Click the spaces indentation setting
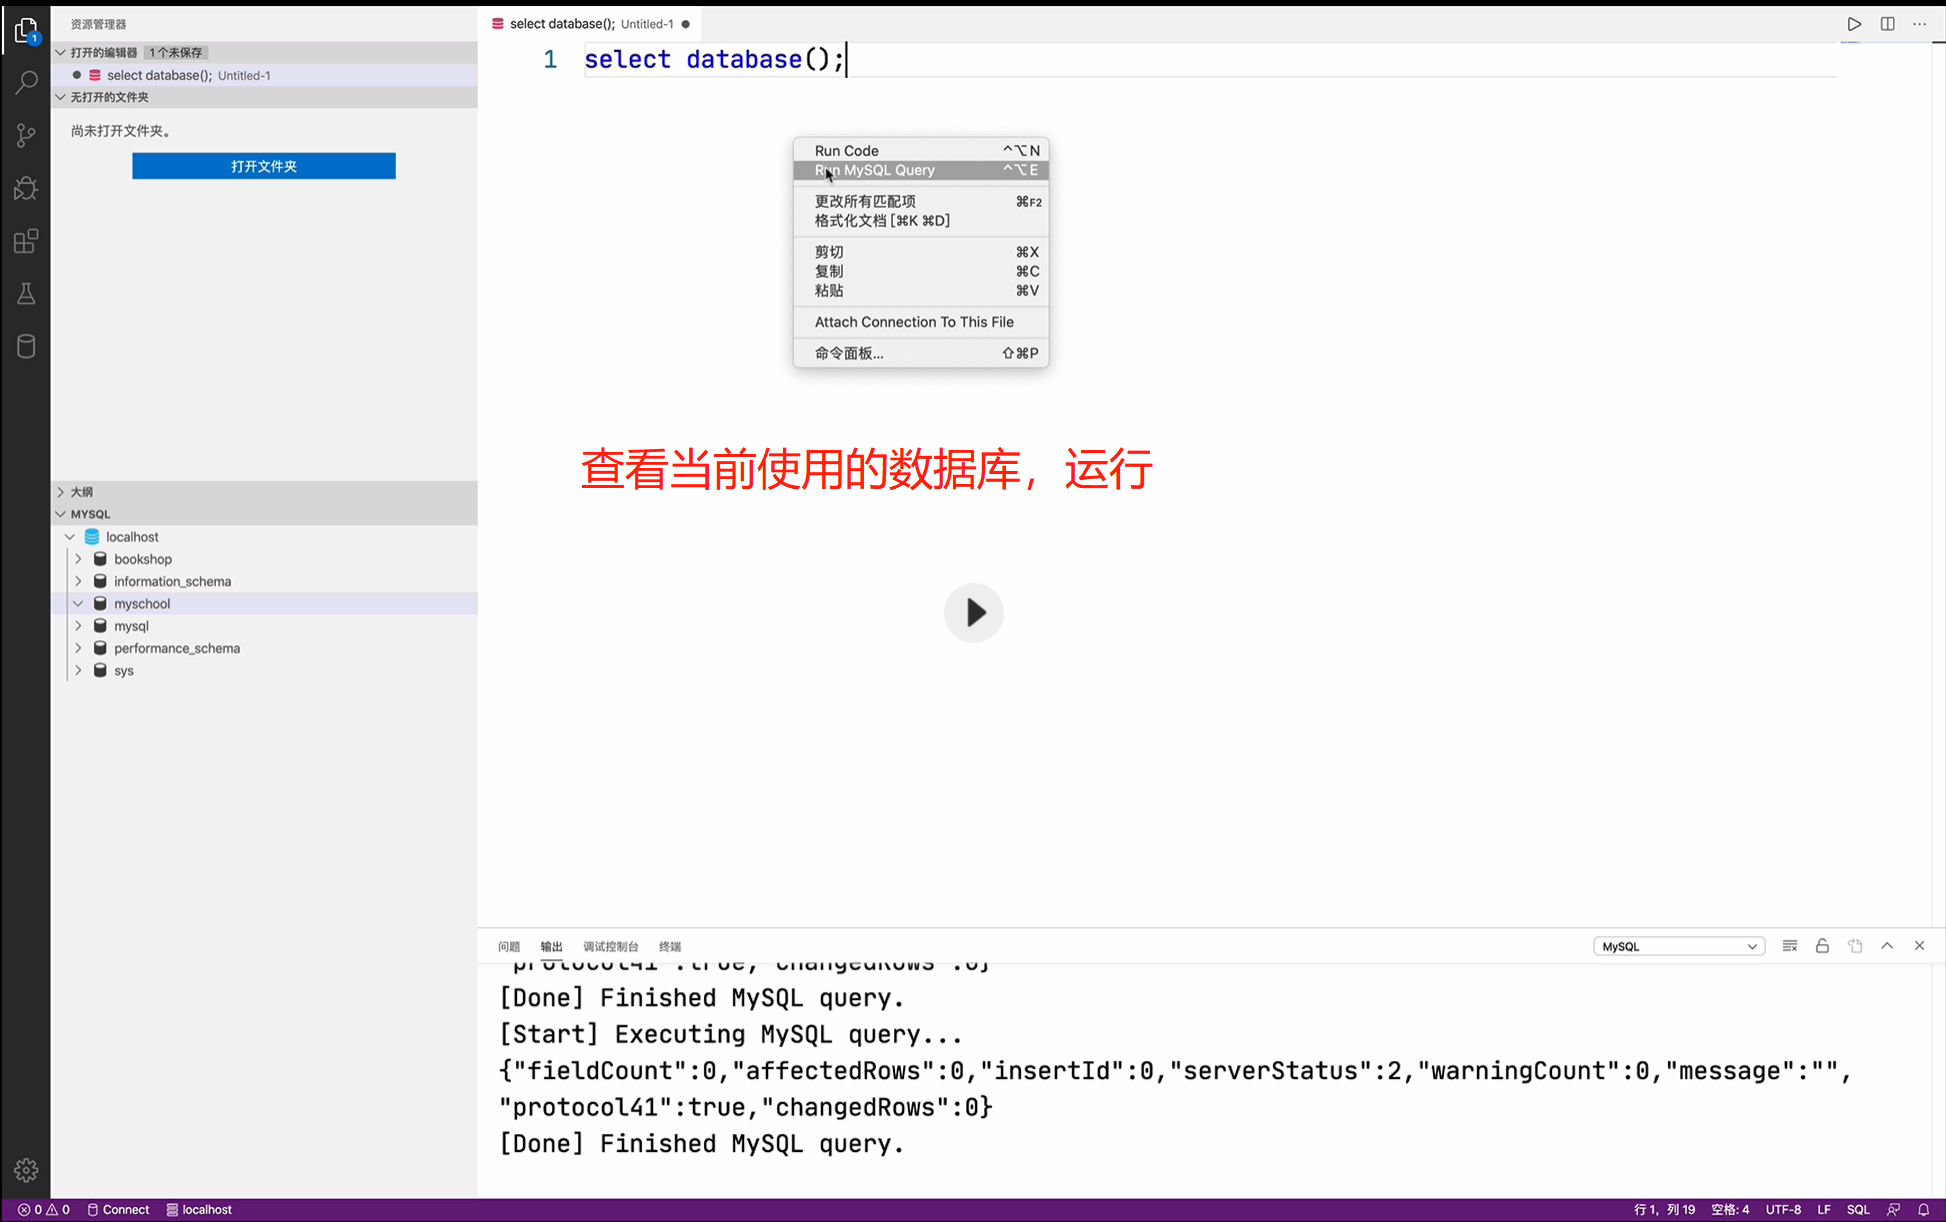The height and width of the screenshot is (1222, 1946). pos(1731,1210)
